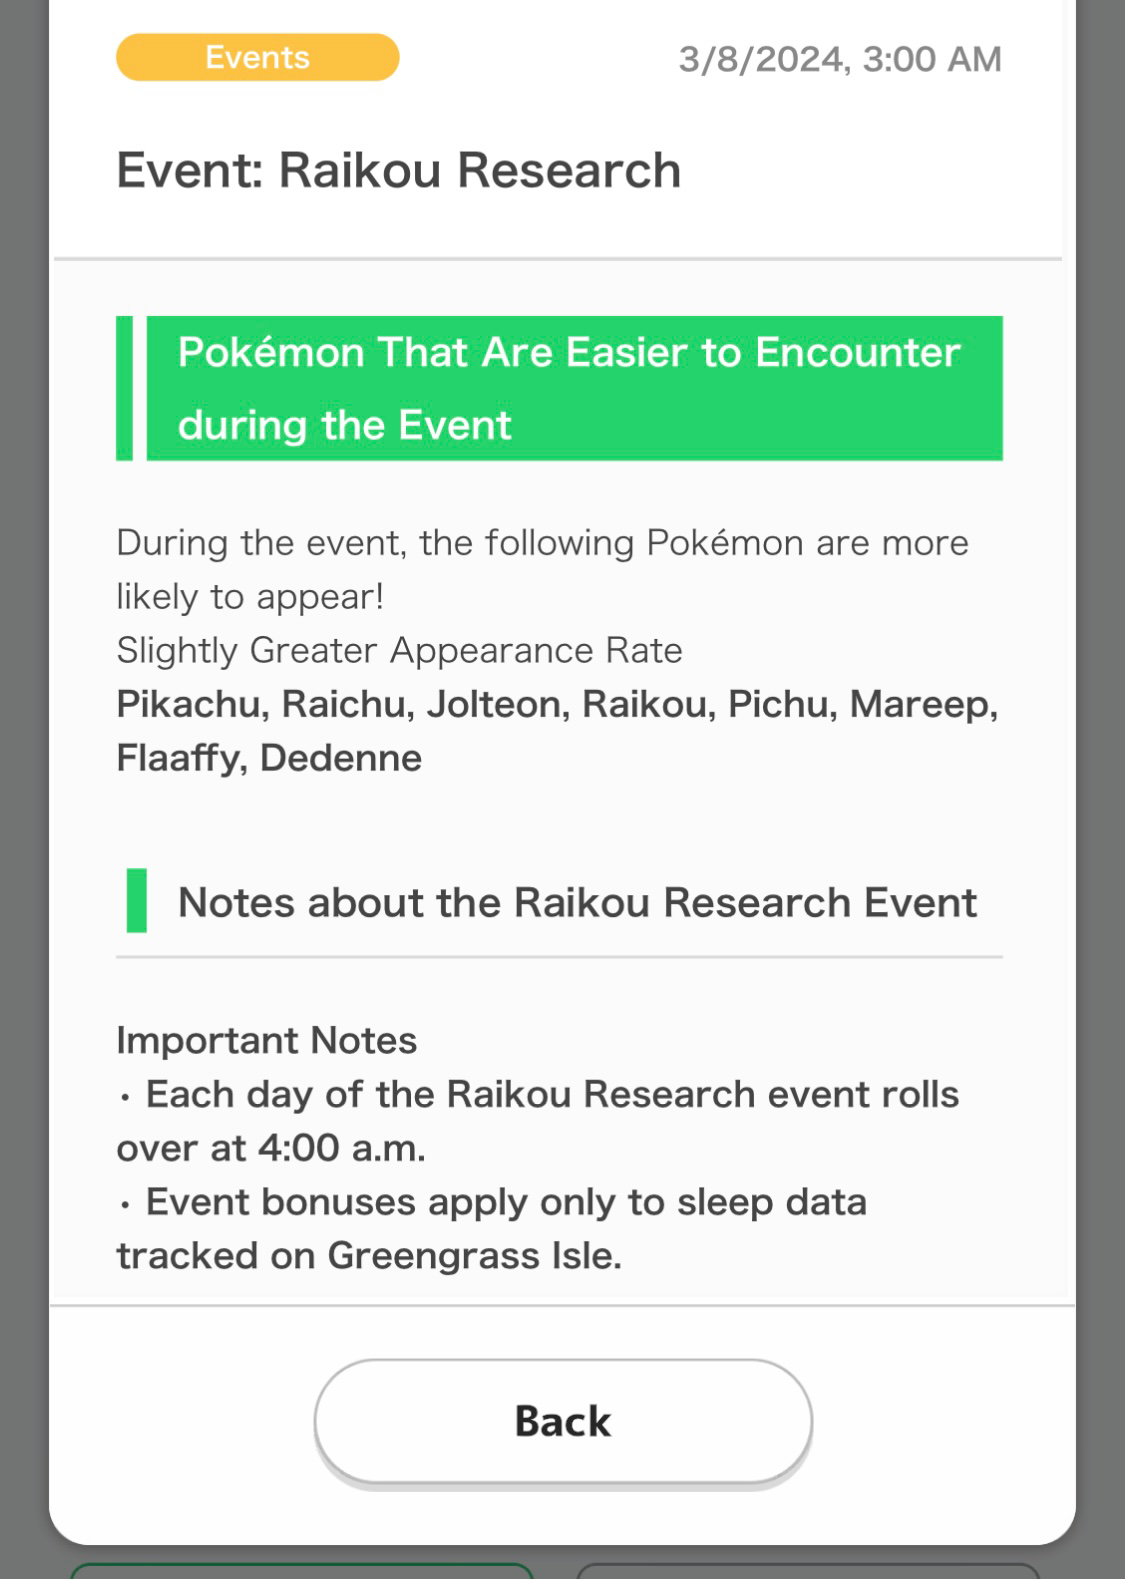Click the Pikachu, Raichu, Jolteon Pokémon list line
This screenshot has height=1579, width=1125.
(x=557, y=704)
